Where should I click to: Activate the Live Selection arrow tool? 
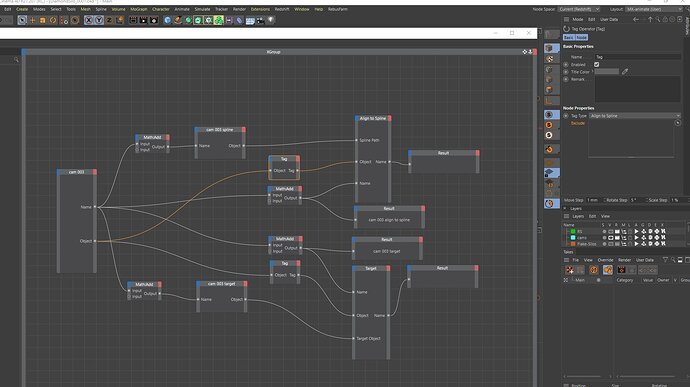tap(22, 20)
